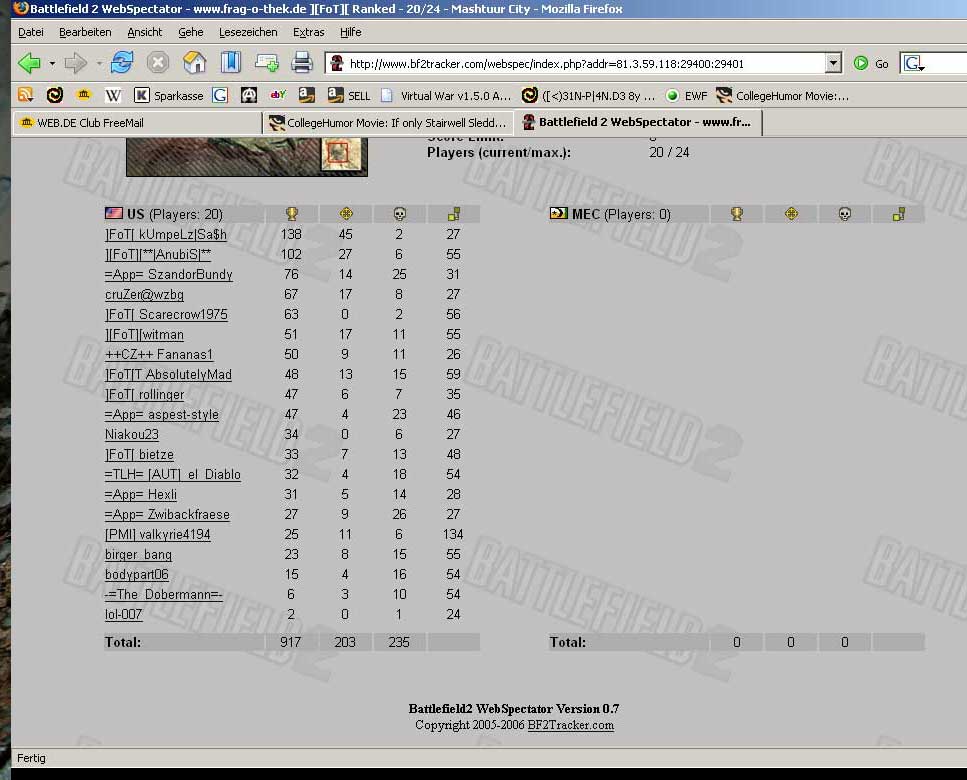The width and height of the screenshot is (967, 780).
Task: Open player Niakou23 profile
Action: 132,434
